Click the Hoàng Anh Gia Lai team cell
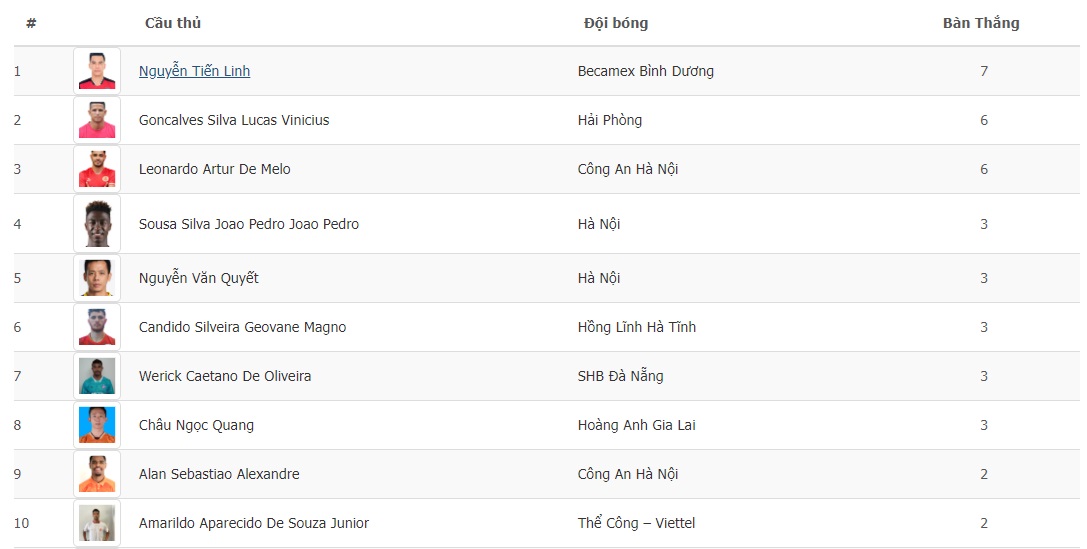Viewport: 1087px width, 549px height. tap(636, 425)
